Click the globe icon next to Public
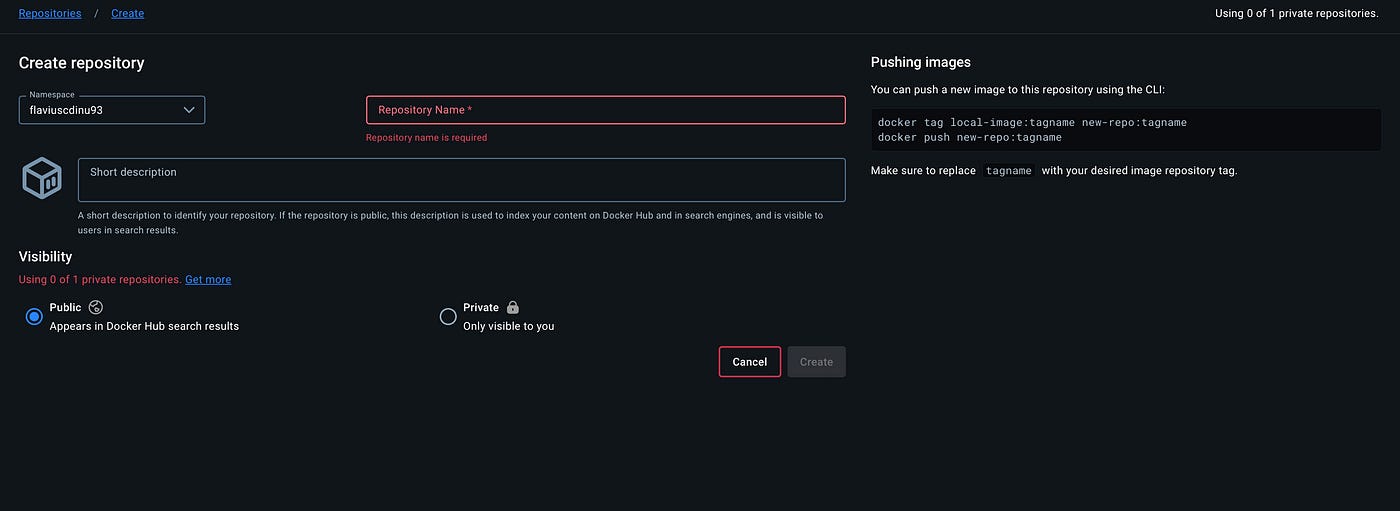 point(96,307)
